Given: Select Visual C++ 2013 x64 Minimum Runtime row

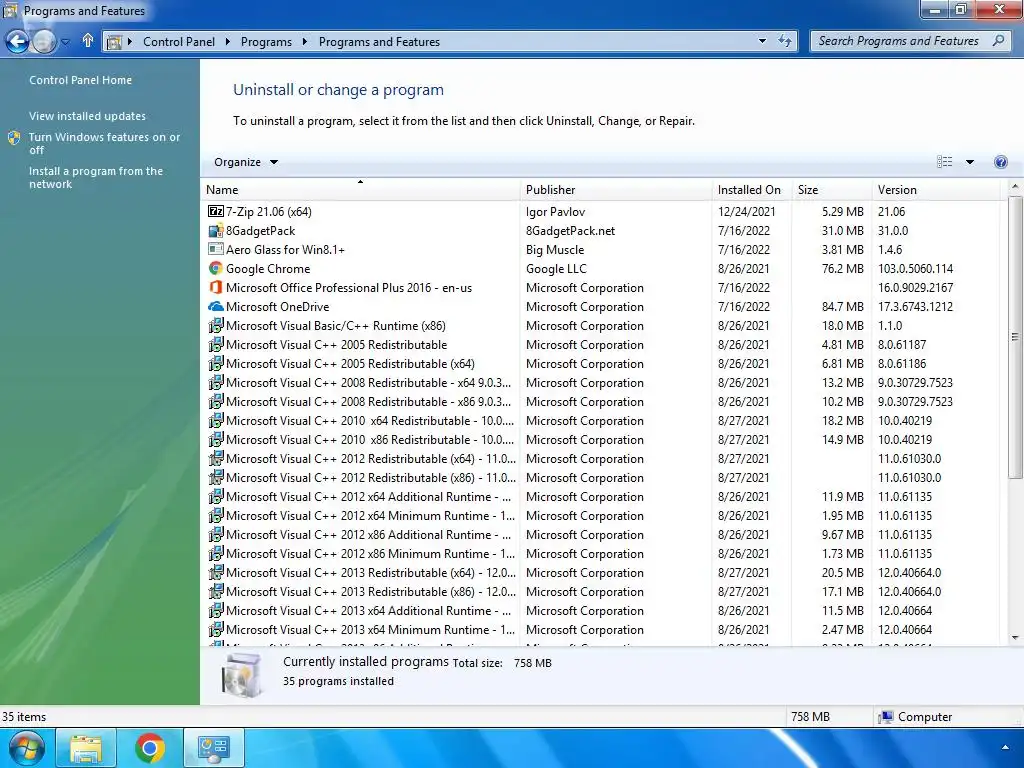Looking at the screenshot, I should [x=602, y=629].
